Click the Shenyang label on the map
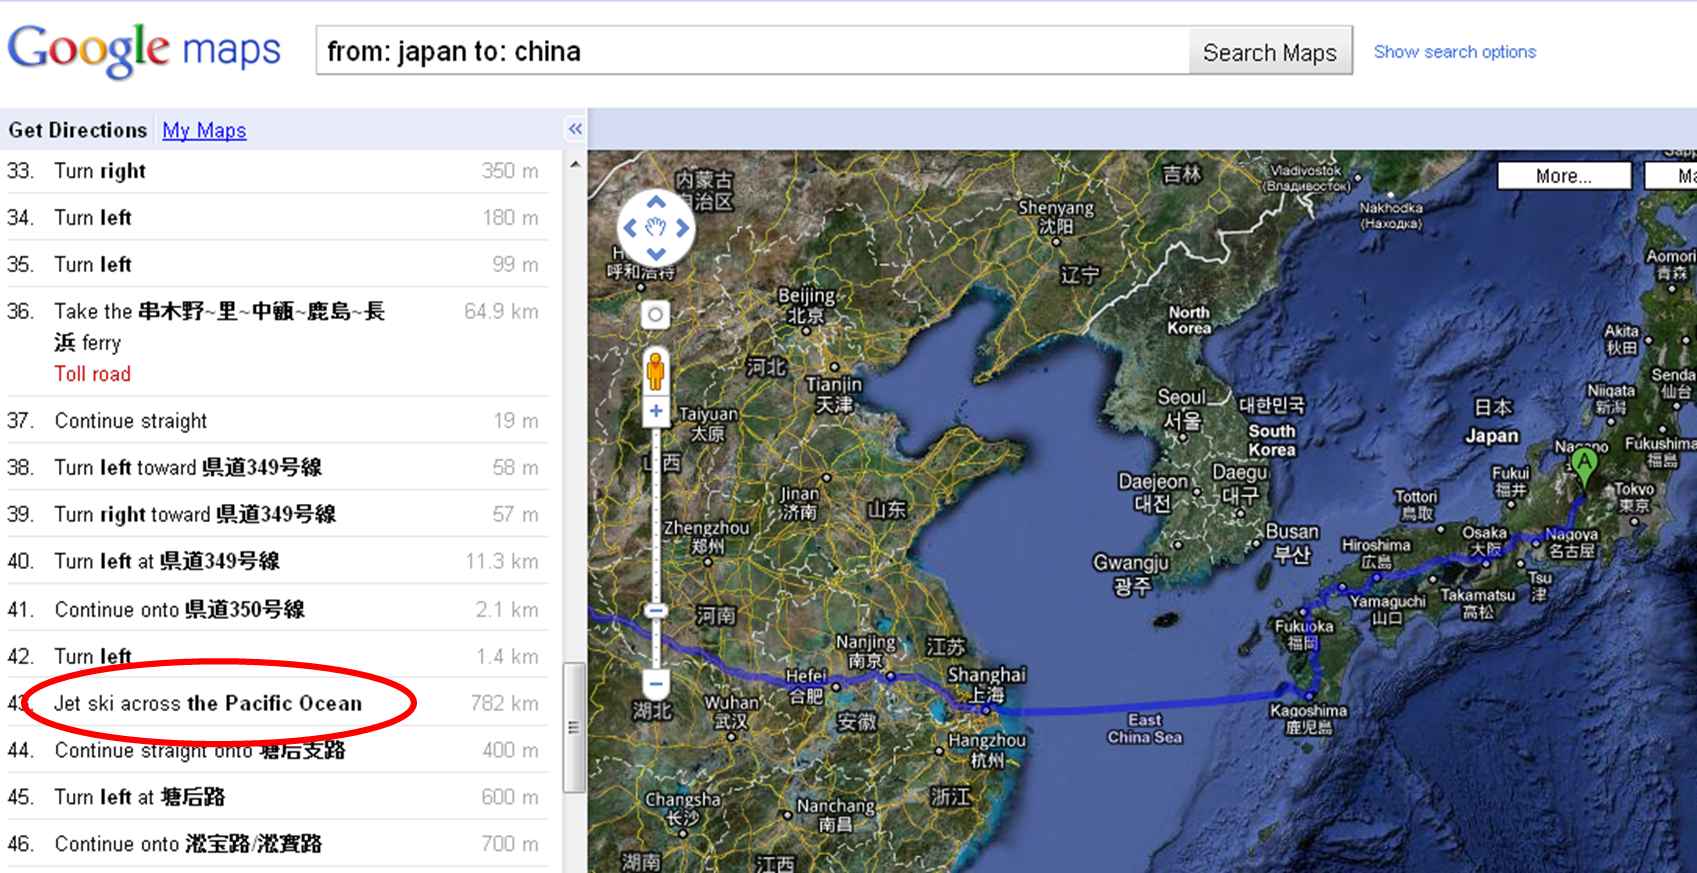Screen dimensions: 1697x873 pyautogui.click(x=1056, y=216)
